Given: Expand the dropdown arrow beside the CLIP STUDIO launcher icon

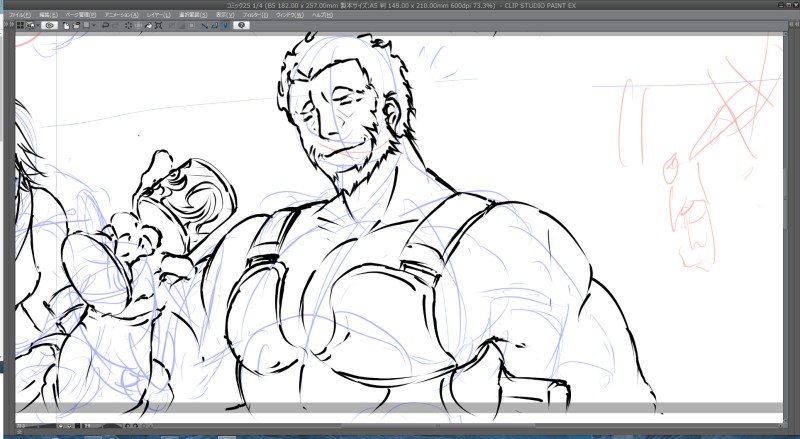Looking at the screenshot, I should (38, 25).
